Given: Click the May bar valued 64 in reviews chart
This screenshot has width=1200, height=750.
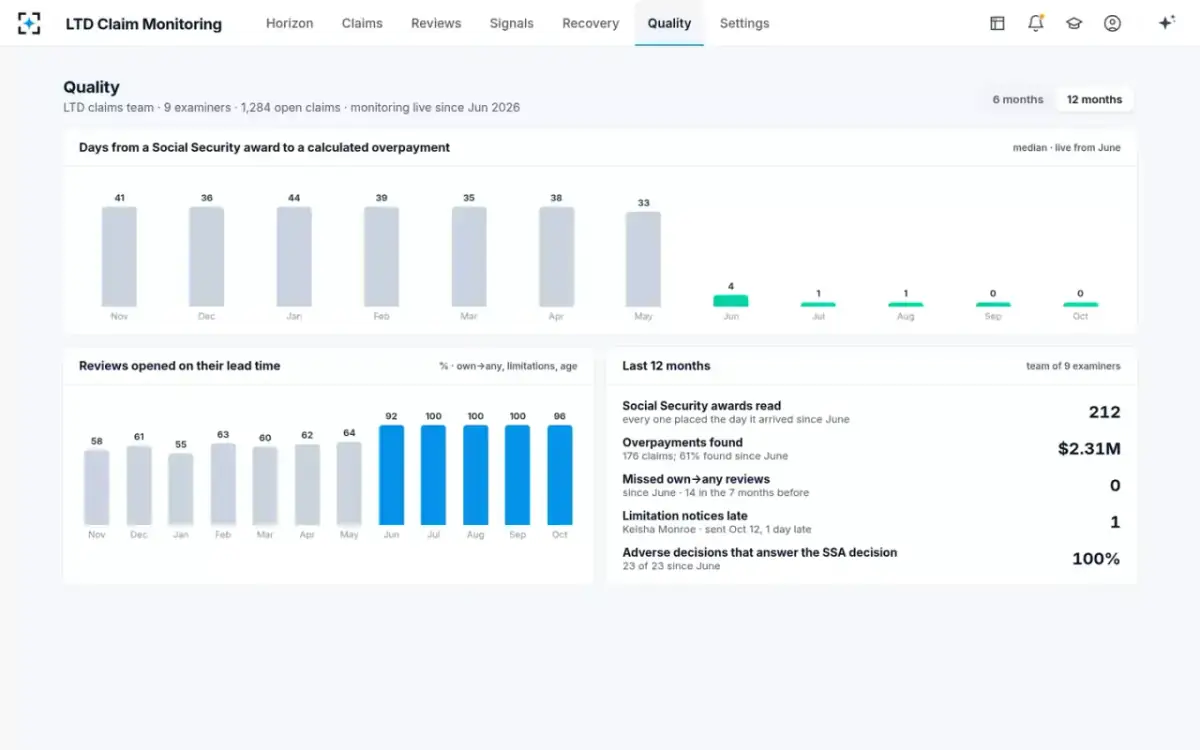Looking at the screenshot, I should coord(349,484).
